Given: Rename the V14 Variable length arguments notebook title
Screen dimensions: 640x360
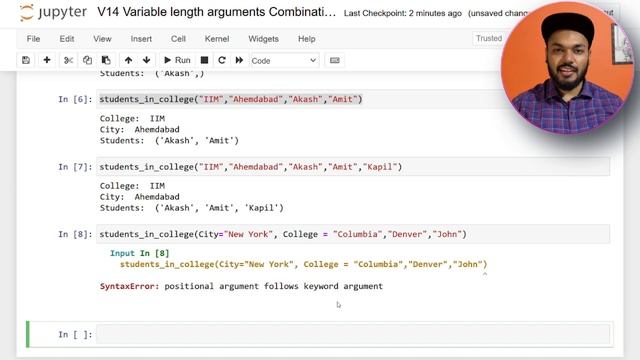Looking at the screenshot, I should tap(216, 12).
